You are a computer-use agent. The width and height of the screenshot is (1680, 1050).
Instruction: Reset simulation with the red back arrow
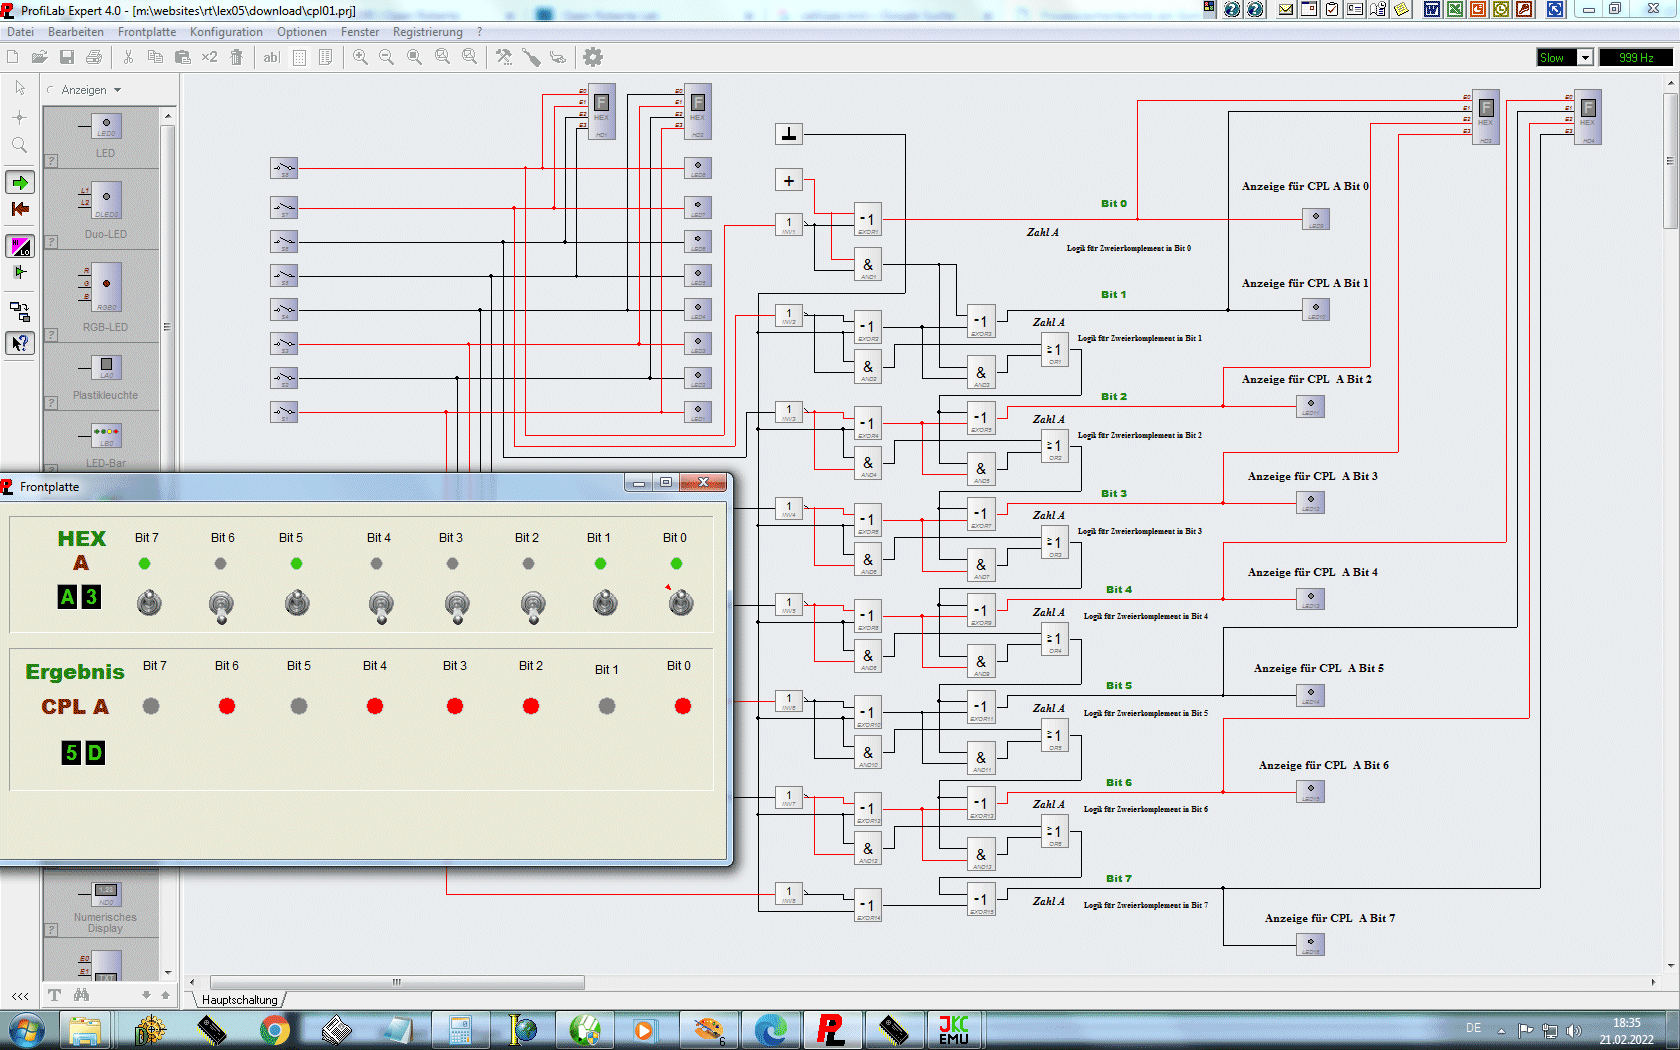(x=20, y=209)
